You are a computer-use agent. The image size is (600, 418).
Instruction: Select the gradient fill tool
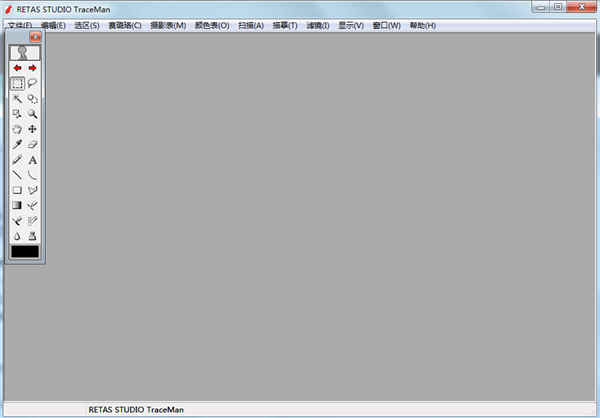[x=17, y=206]
